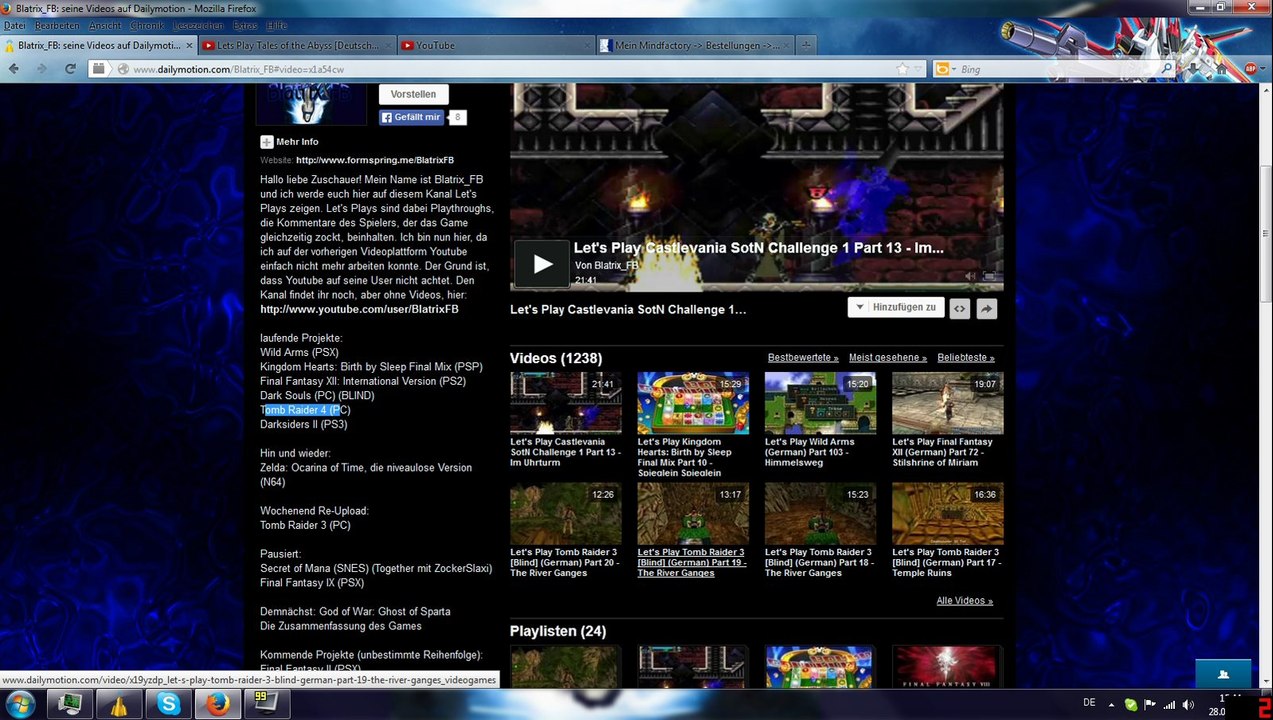Sort videos by 'Meist gesehene'
This screenshot has height=720, width=1273.
(x=888, y=357)
